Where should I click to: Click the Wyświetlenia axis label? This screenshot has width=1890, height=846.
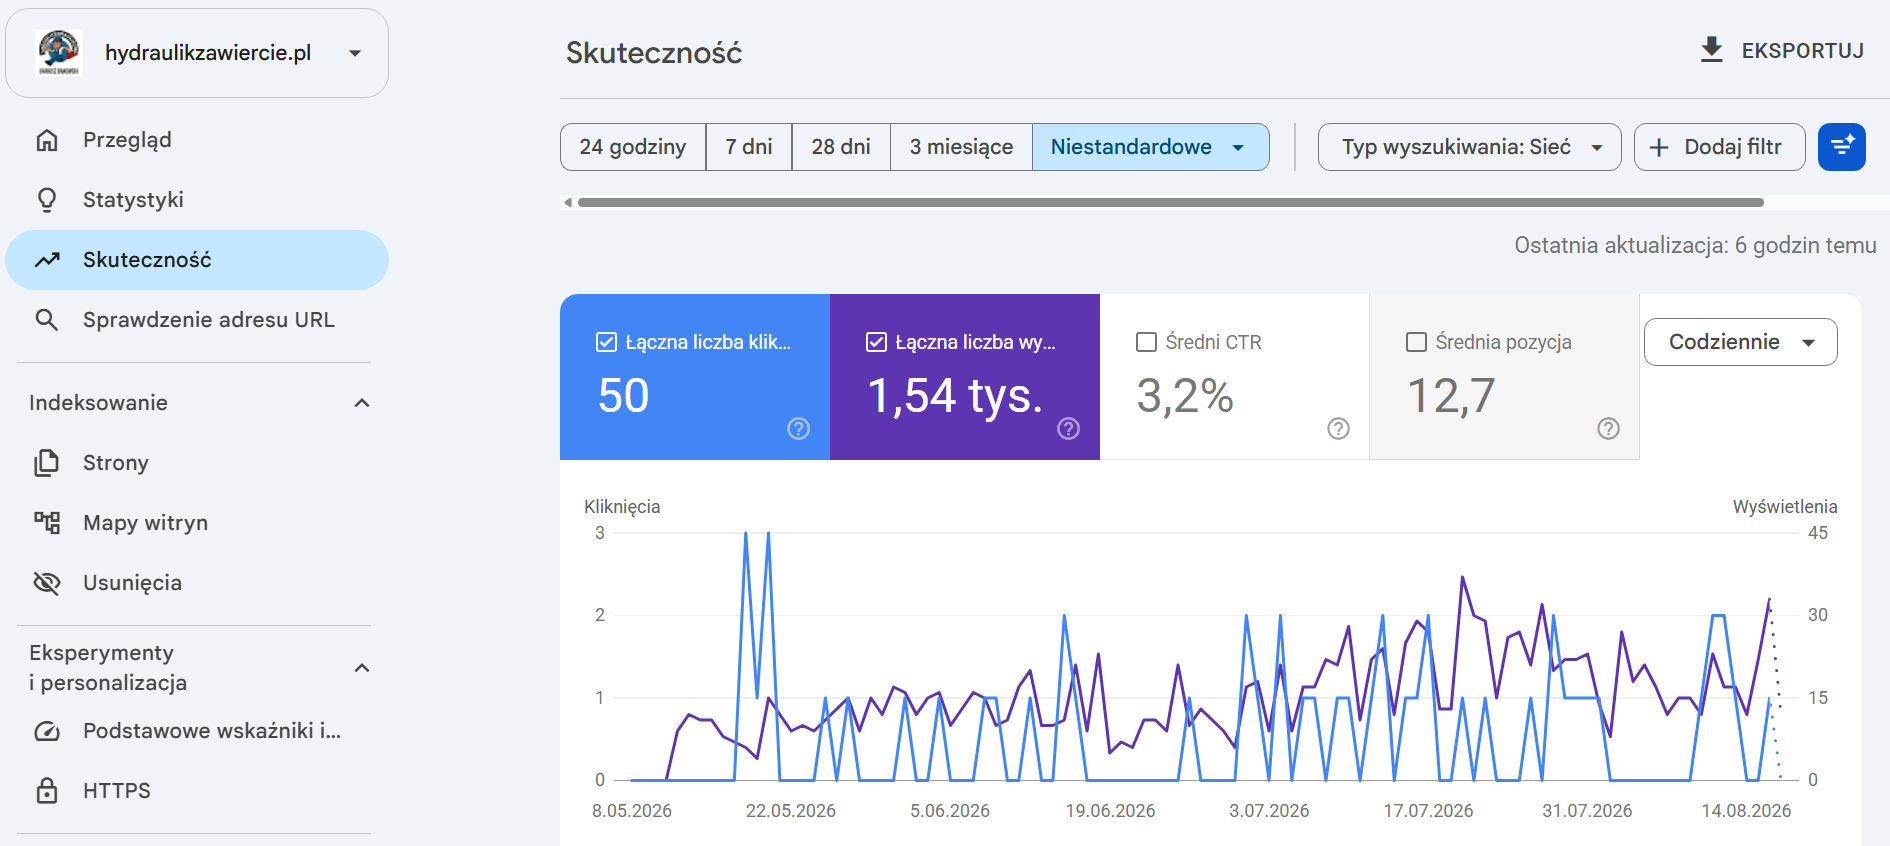(1785, 507)
